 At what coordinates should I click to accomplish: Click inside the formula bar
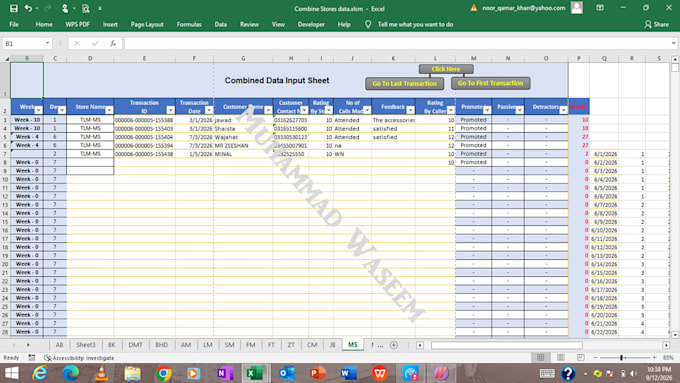tap(397, 43)
